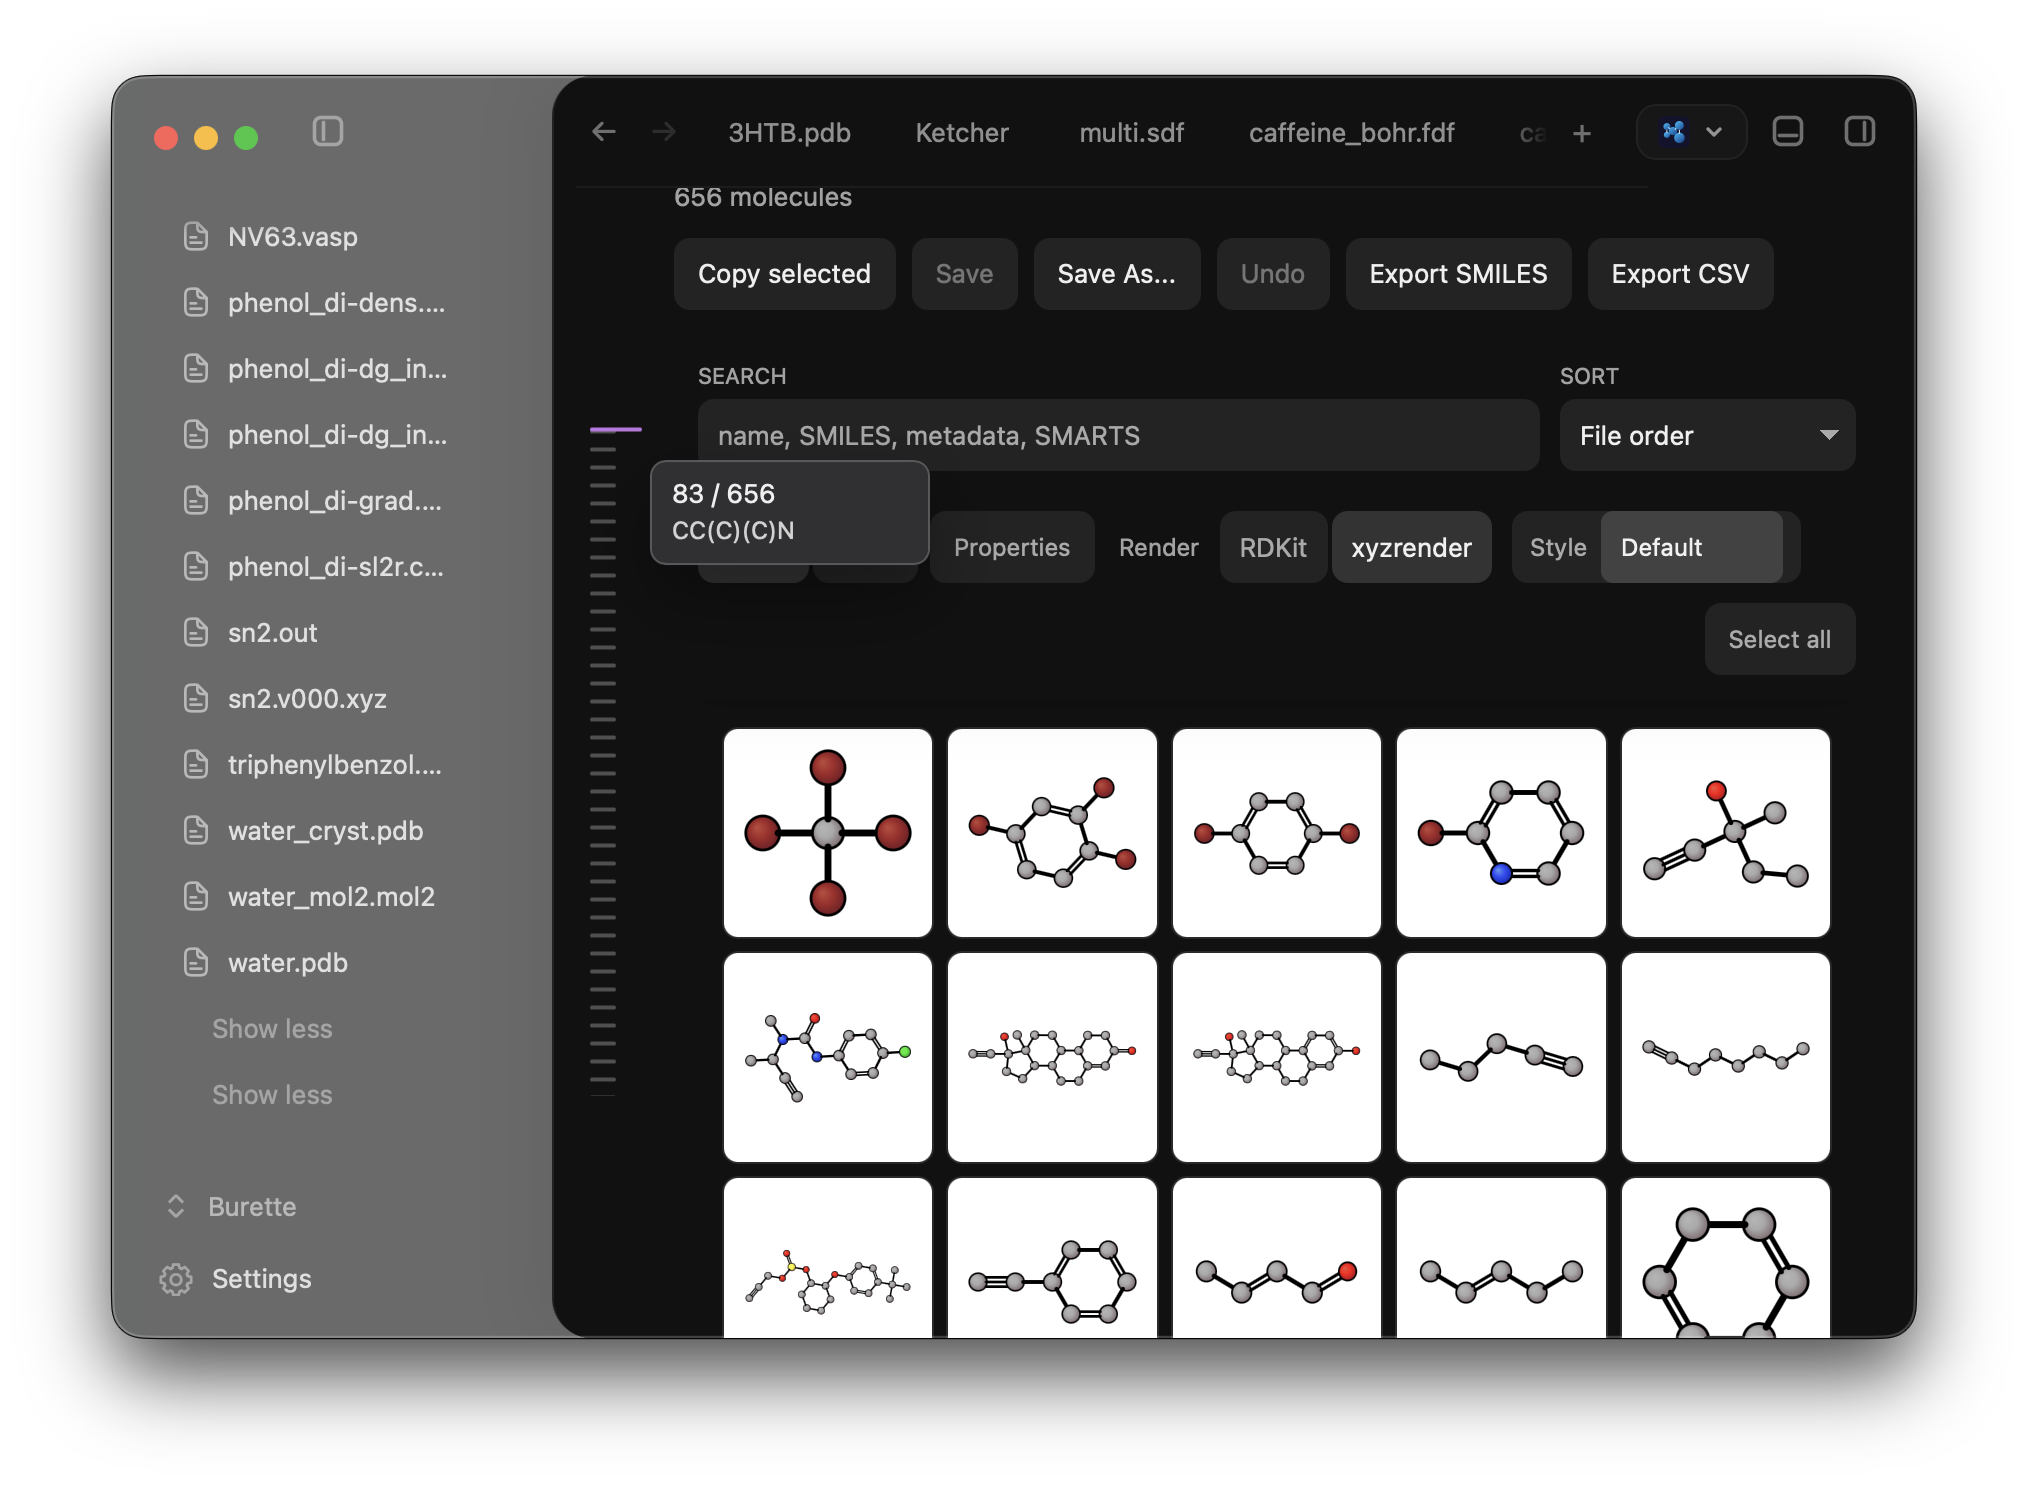Viewport: 2028px width, 1486px height.
Task: Click the sn2.out file icon
Action: (196, 632)
